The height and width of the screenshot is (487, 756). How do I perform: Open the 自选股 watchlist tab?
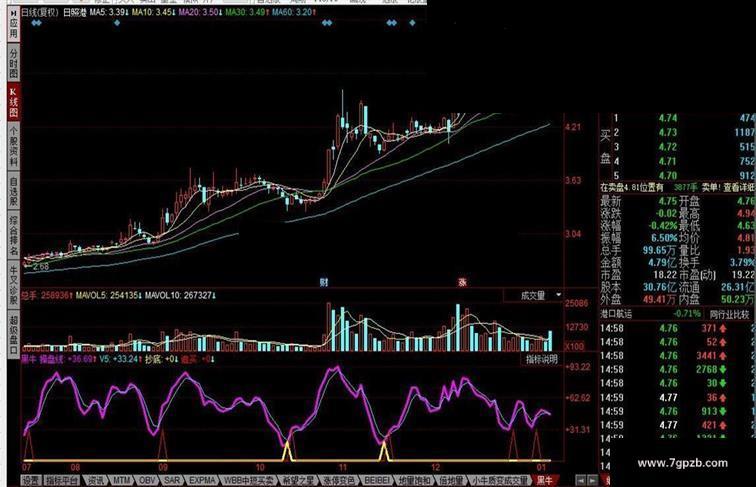(x=14, y=192)
